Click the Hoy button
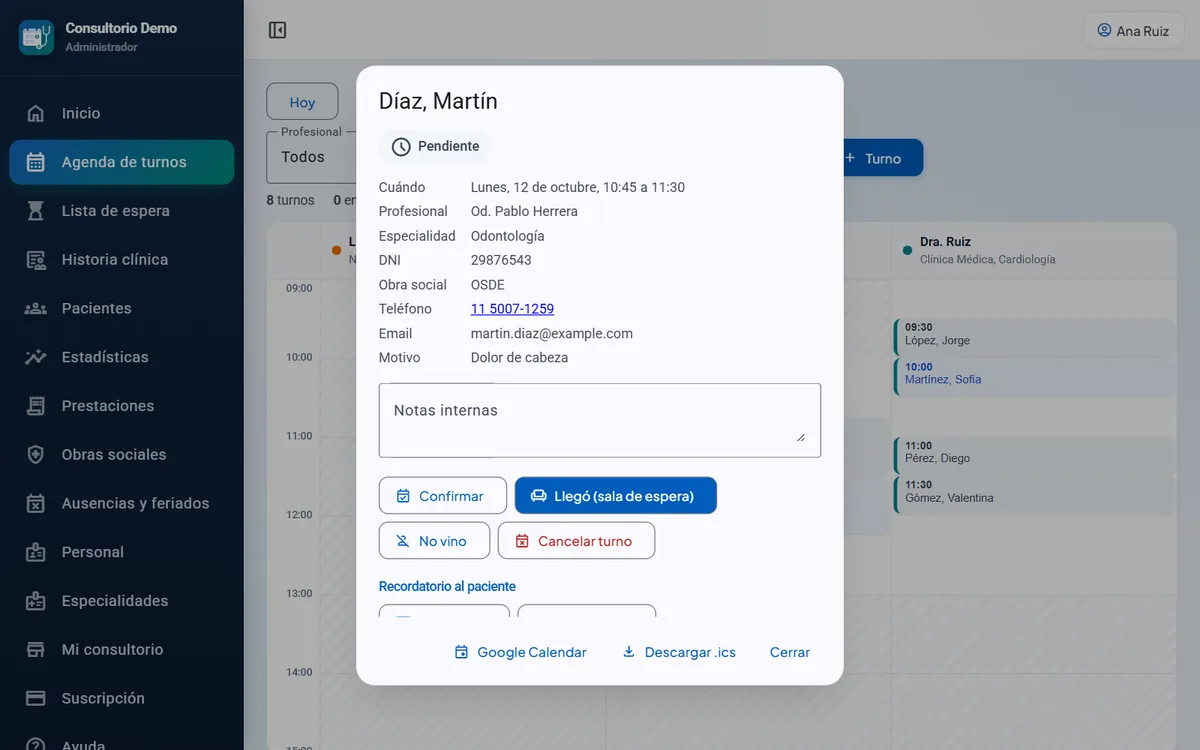1200x750 pixels. click(x=302, y=102)
